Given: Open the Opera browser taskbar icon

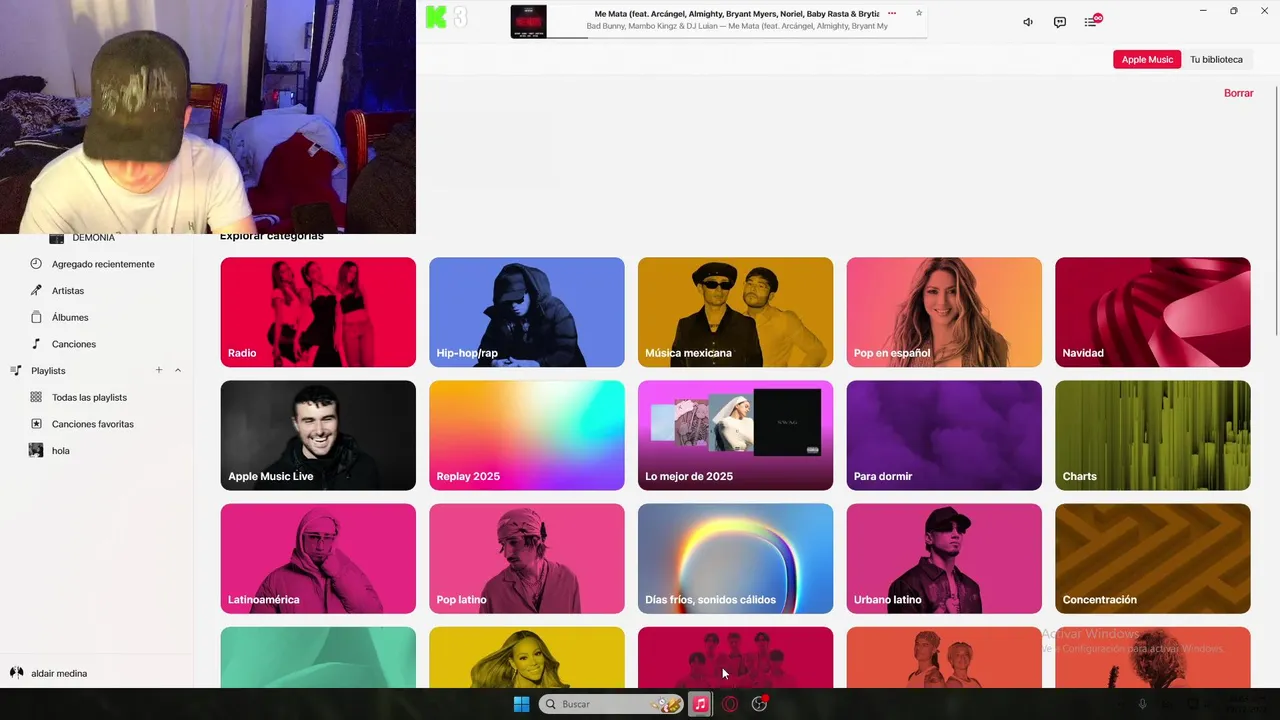Looking at the screenshot, I should point(730,704).
